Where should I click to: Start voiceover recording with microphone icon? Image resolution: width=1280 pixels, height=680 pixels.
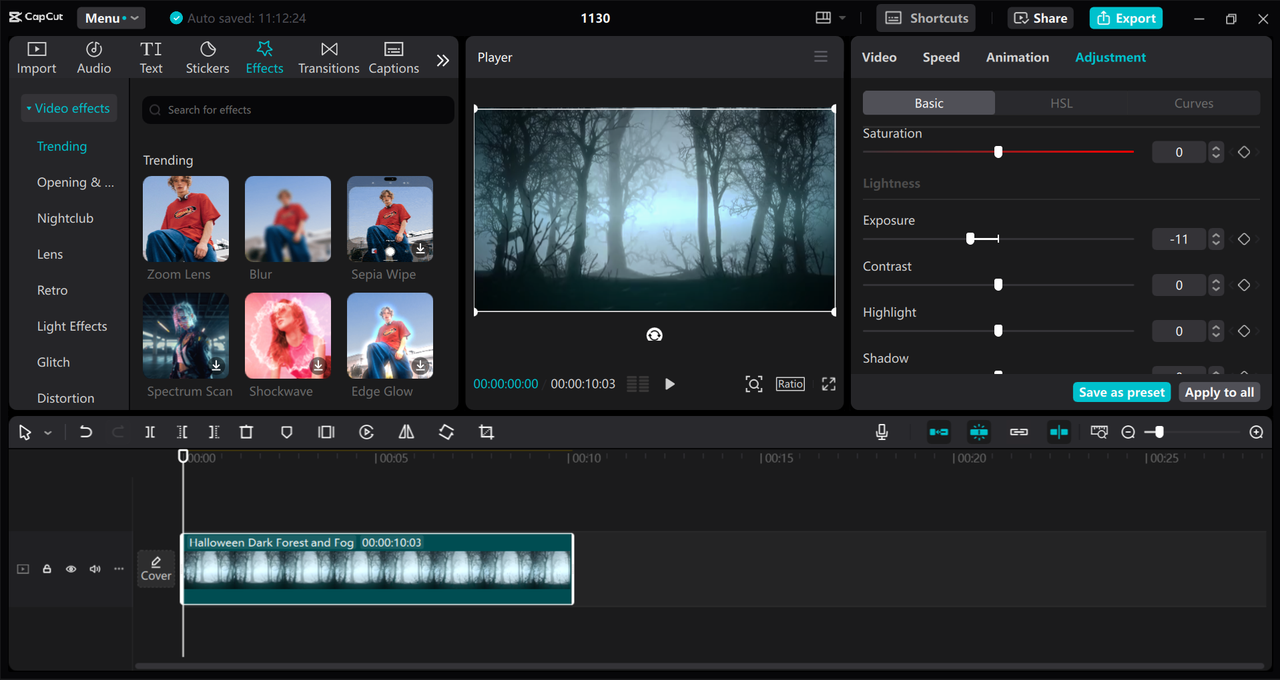(x=882, y=432)
